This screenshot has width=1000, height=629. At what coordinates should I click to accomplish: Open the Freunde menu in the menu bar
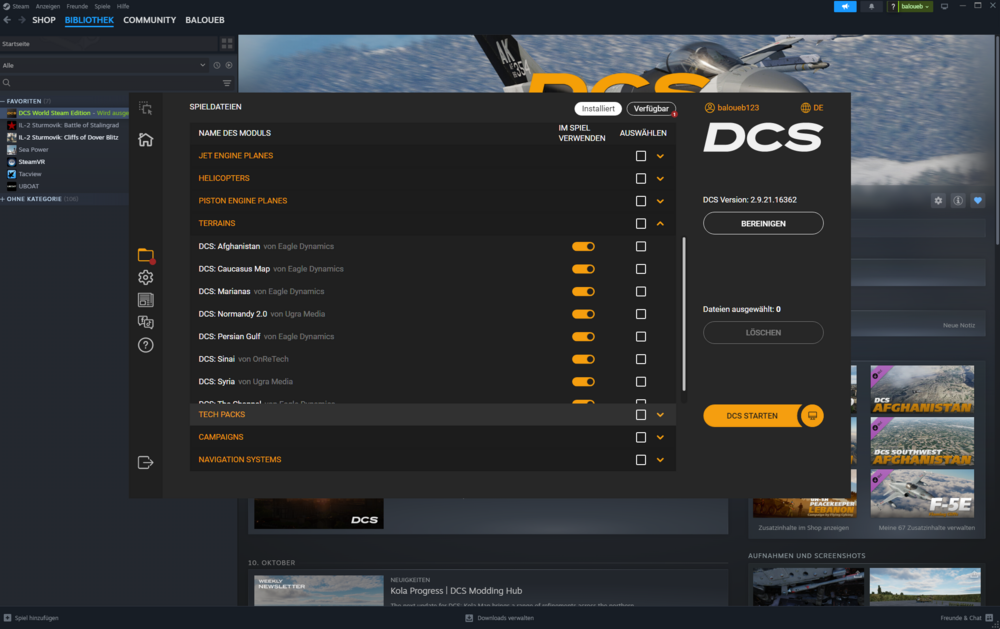coord(77,6)
